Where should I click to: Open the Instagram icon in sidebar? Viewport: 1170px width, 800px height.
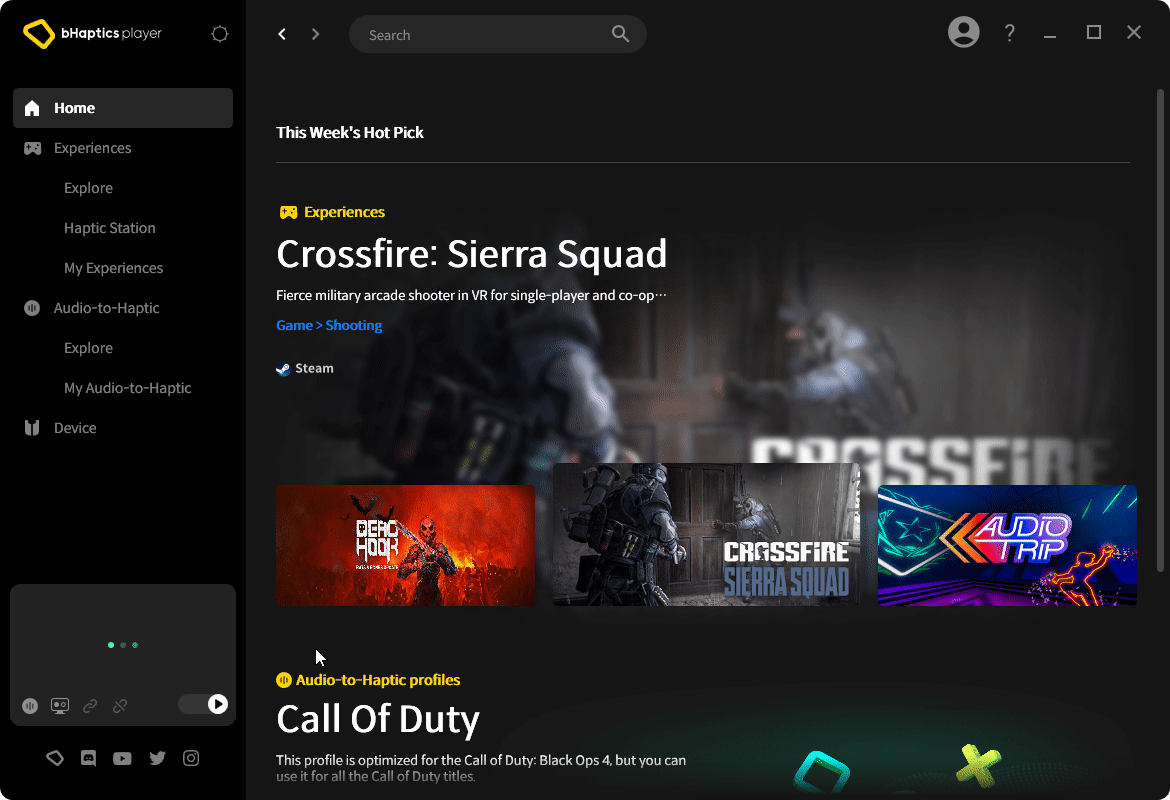tap(191, 759)
